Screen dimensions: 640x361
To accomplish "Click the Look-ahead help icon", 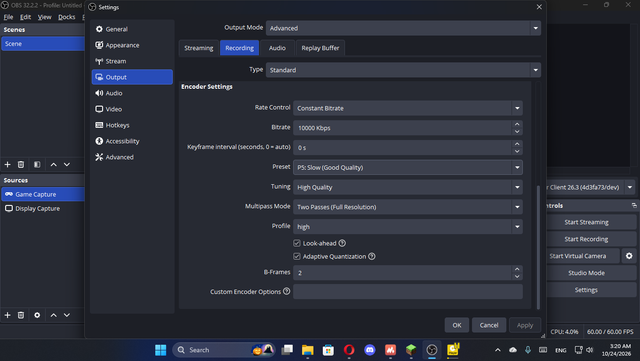I will click(x=342, y=243).
